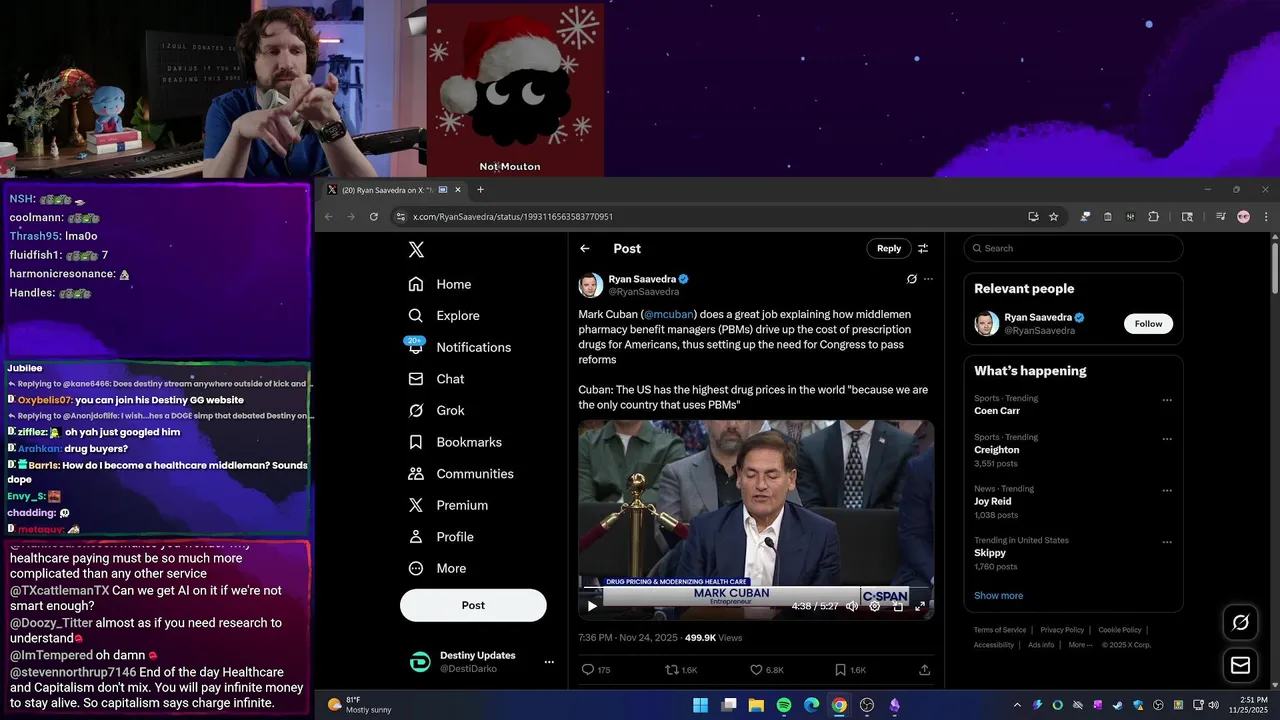Open Profile in X sidebar

click(441, 537)
